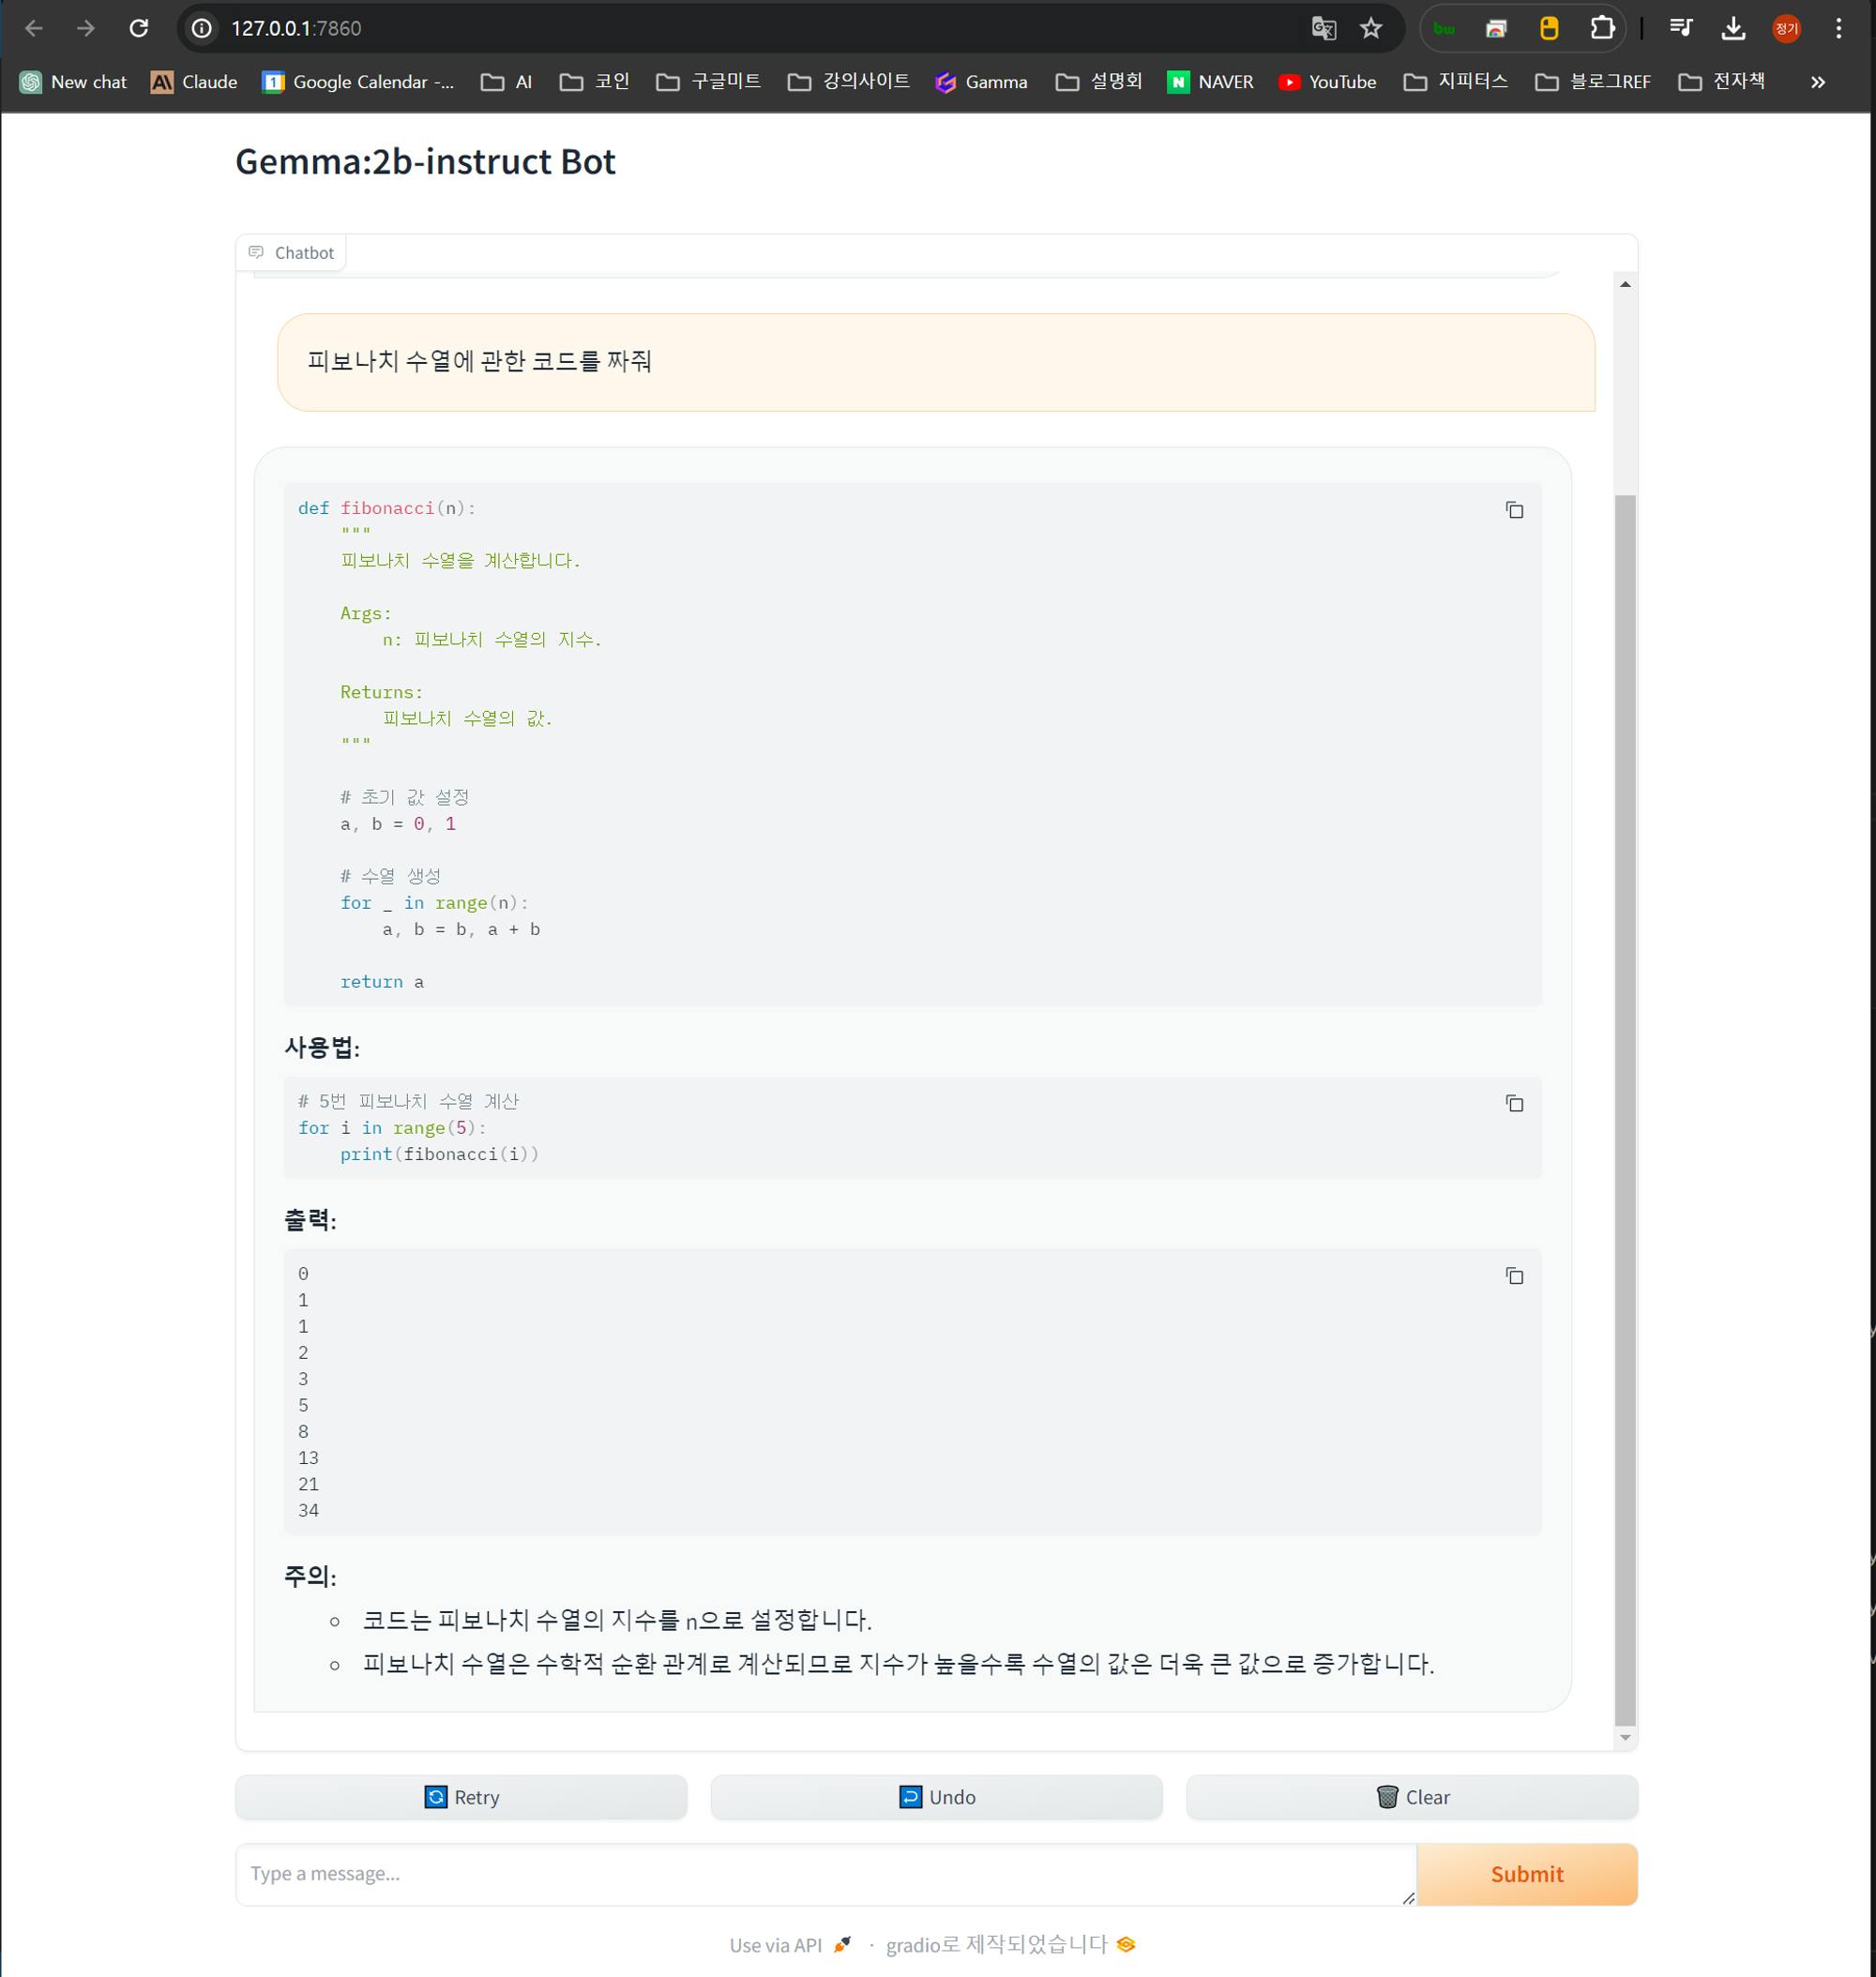The image size is (1876, 1977).
Task: Clear the chat conversation
Action: tap(1411, 1797)
